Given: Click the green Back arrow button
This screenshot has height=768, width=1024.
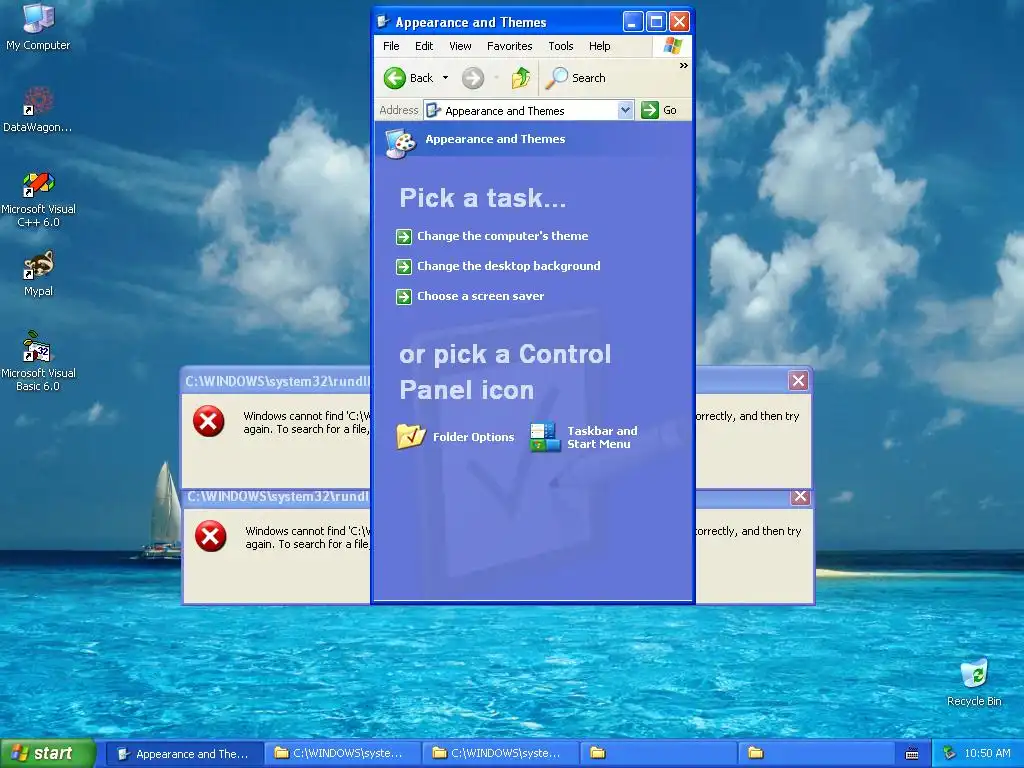Looking at the screenshot, I should [x=394, y=78].
